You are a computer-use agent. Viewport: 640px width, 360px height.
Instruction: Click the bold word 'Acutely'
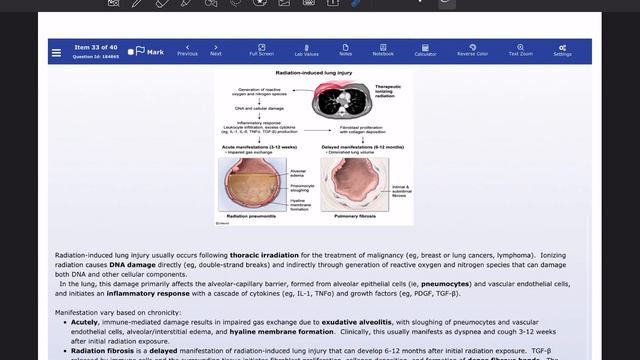(84, 322)
